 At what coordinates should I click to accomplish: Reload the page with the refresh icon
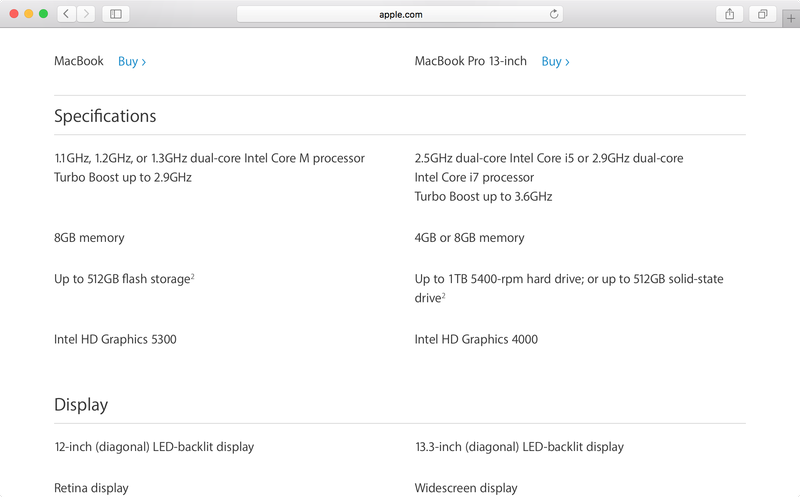click(x=554, y=14)
